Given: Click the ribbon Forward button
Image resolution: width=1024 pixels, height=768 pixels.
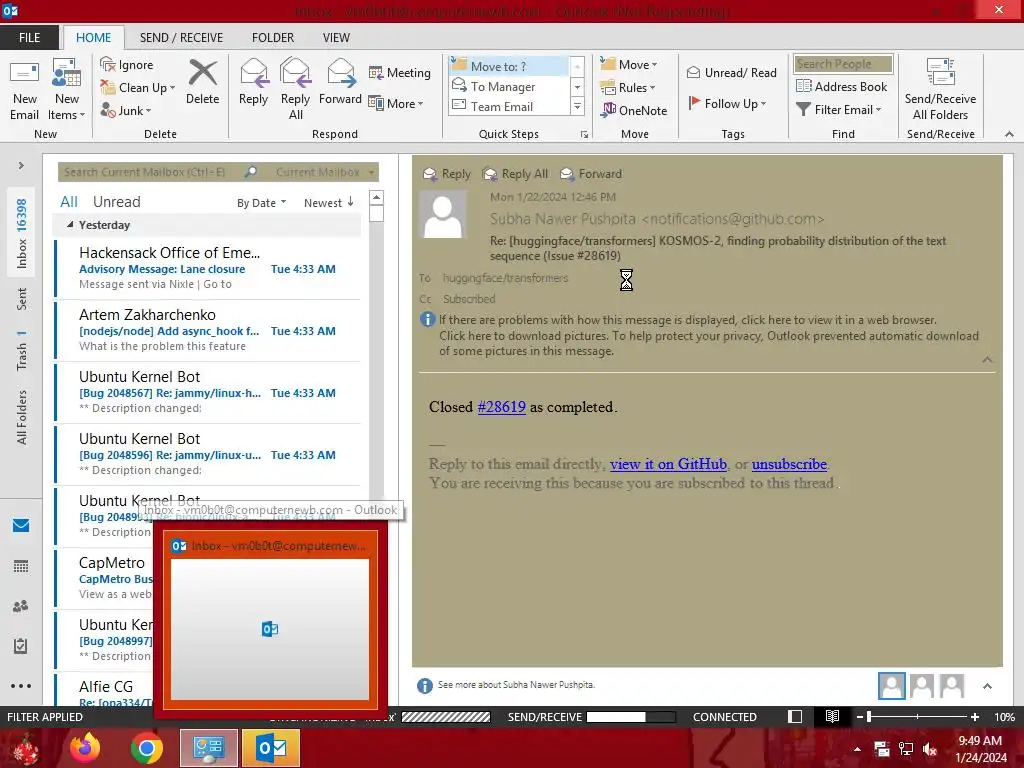Looking at the screenshot, I should click(x=340, y=84).
